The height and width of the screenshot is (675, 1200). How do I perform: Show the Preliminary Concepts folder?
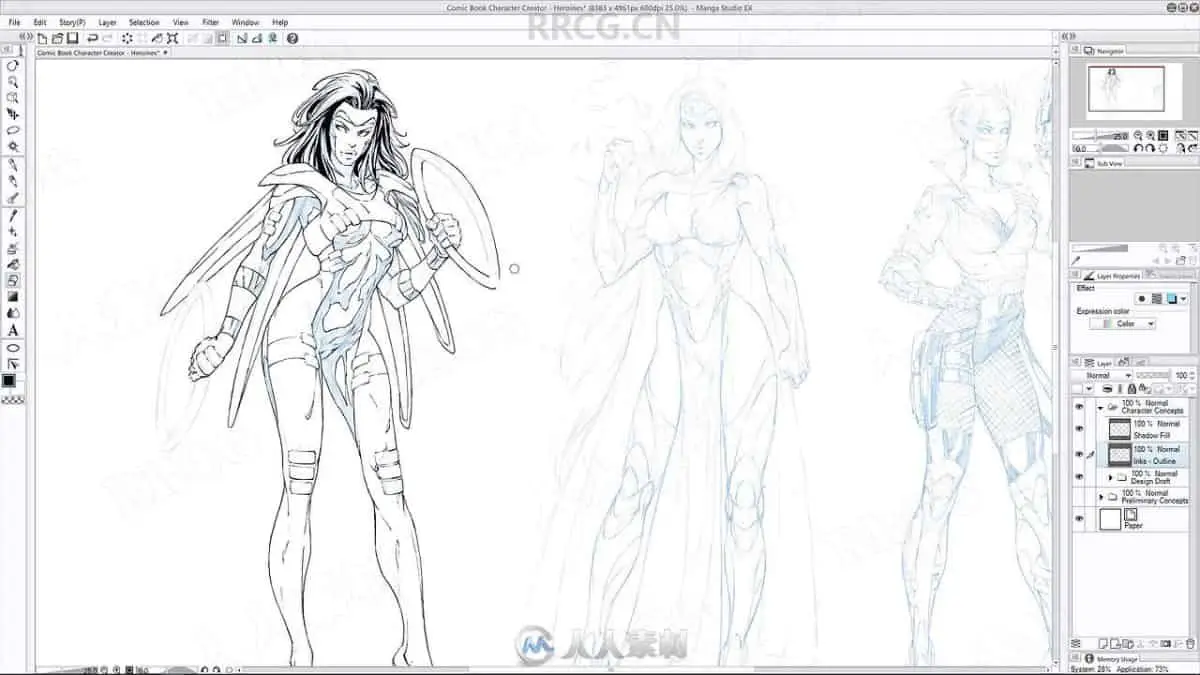coord(1078,497)
